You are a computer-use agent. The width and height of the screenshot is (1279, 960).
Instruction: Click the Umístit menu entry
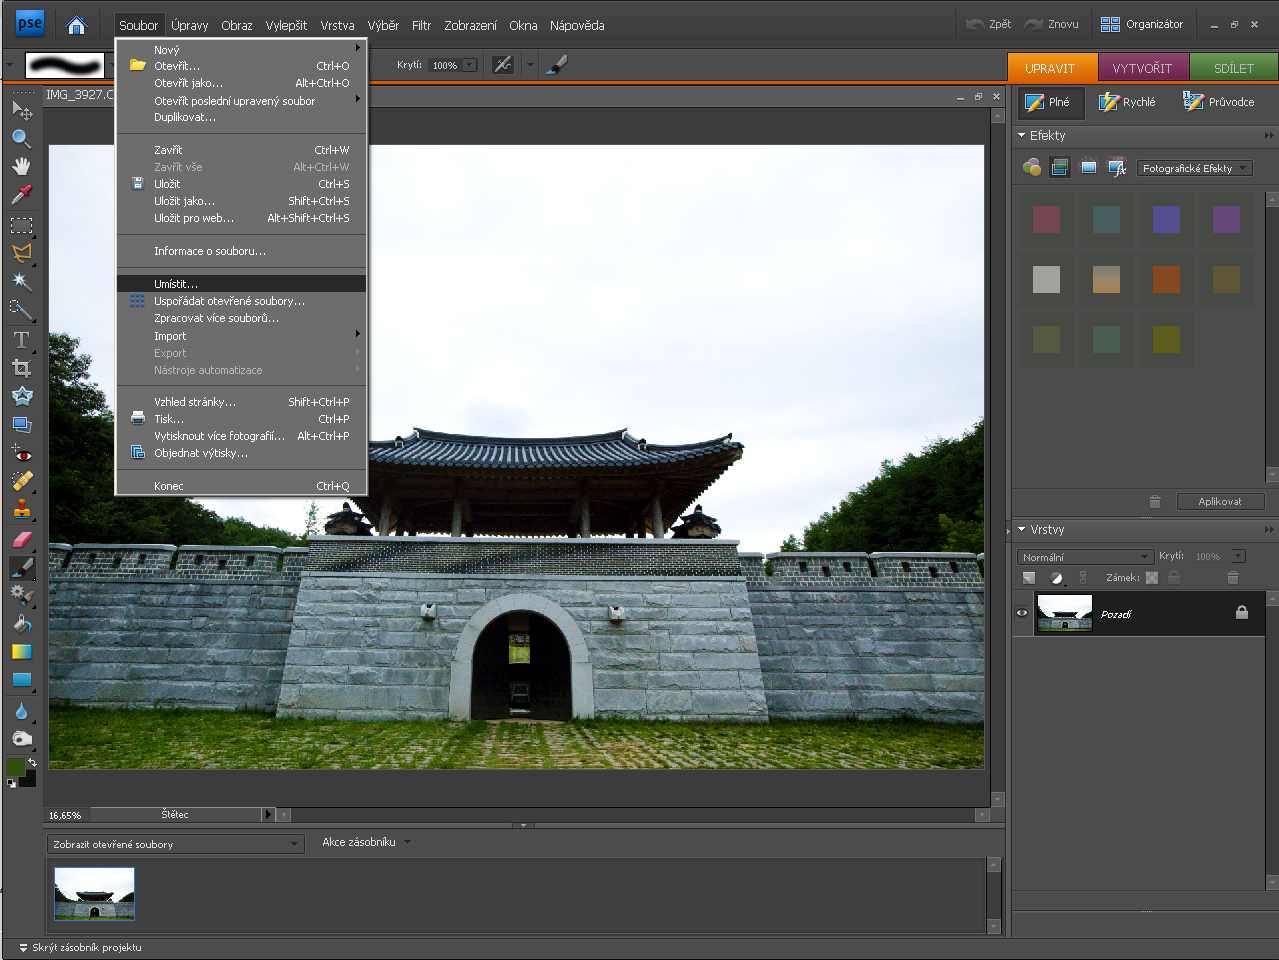pos(176,284)
